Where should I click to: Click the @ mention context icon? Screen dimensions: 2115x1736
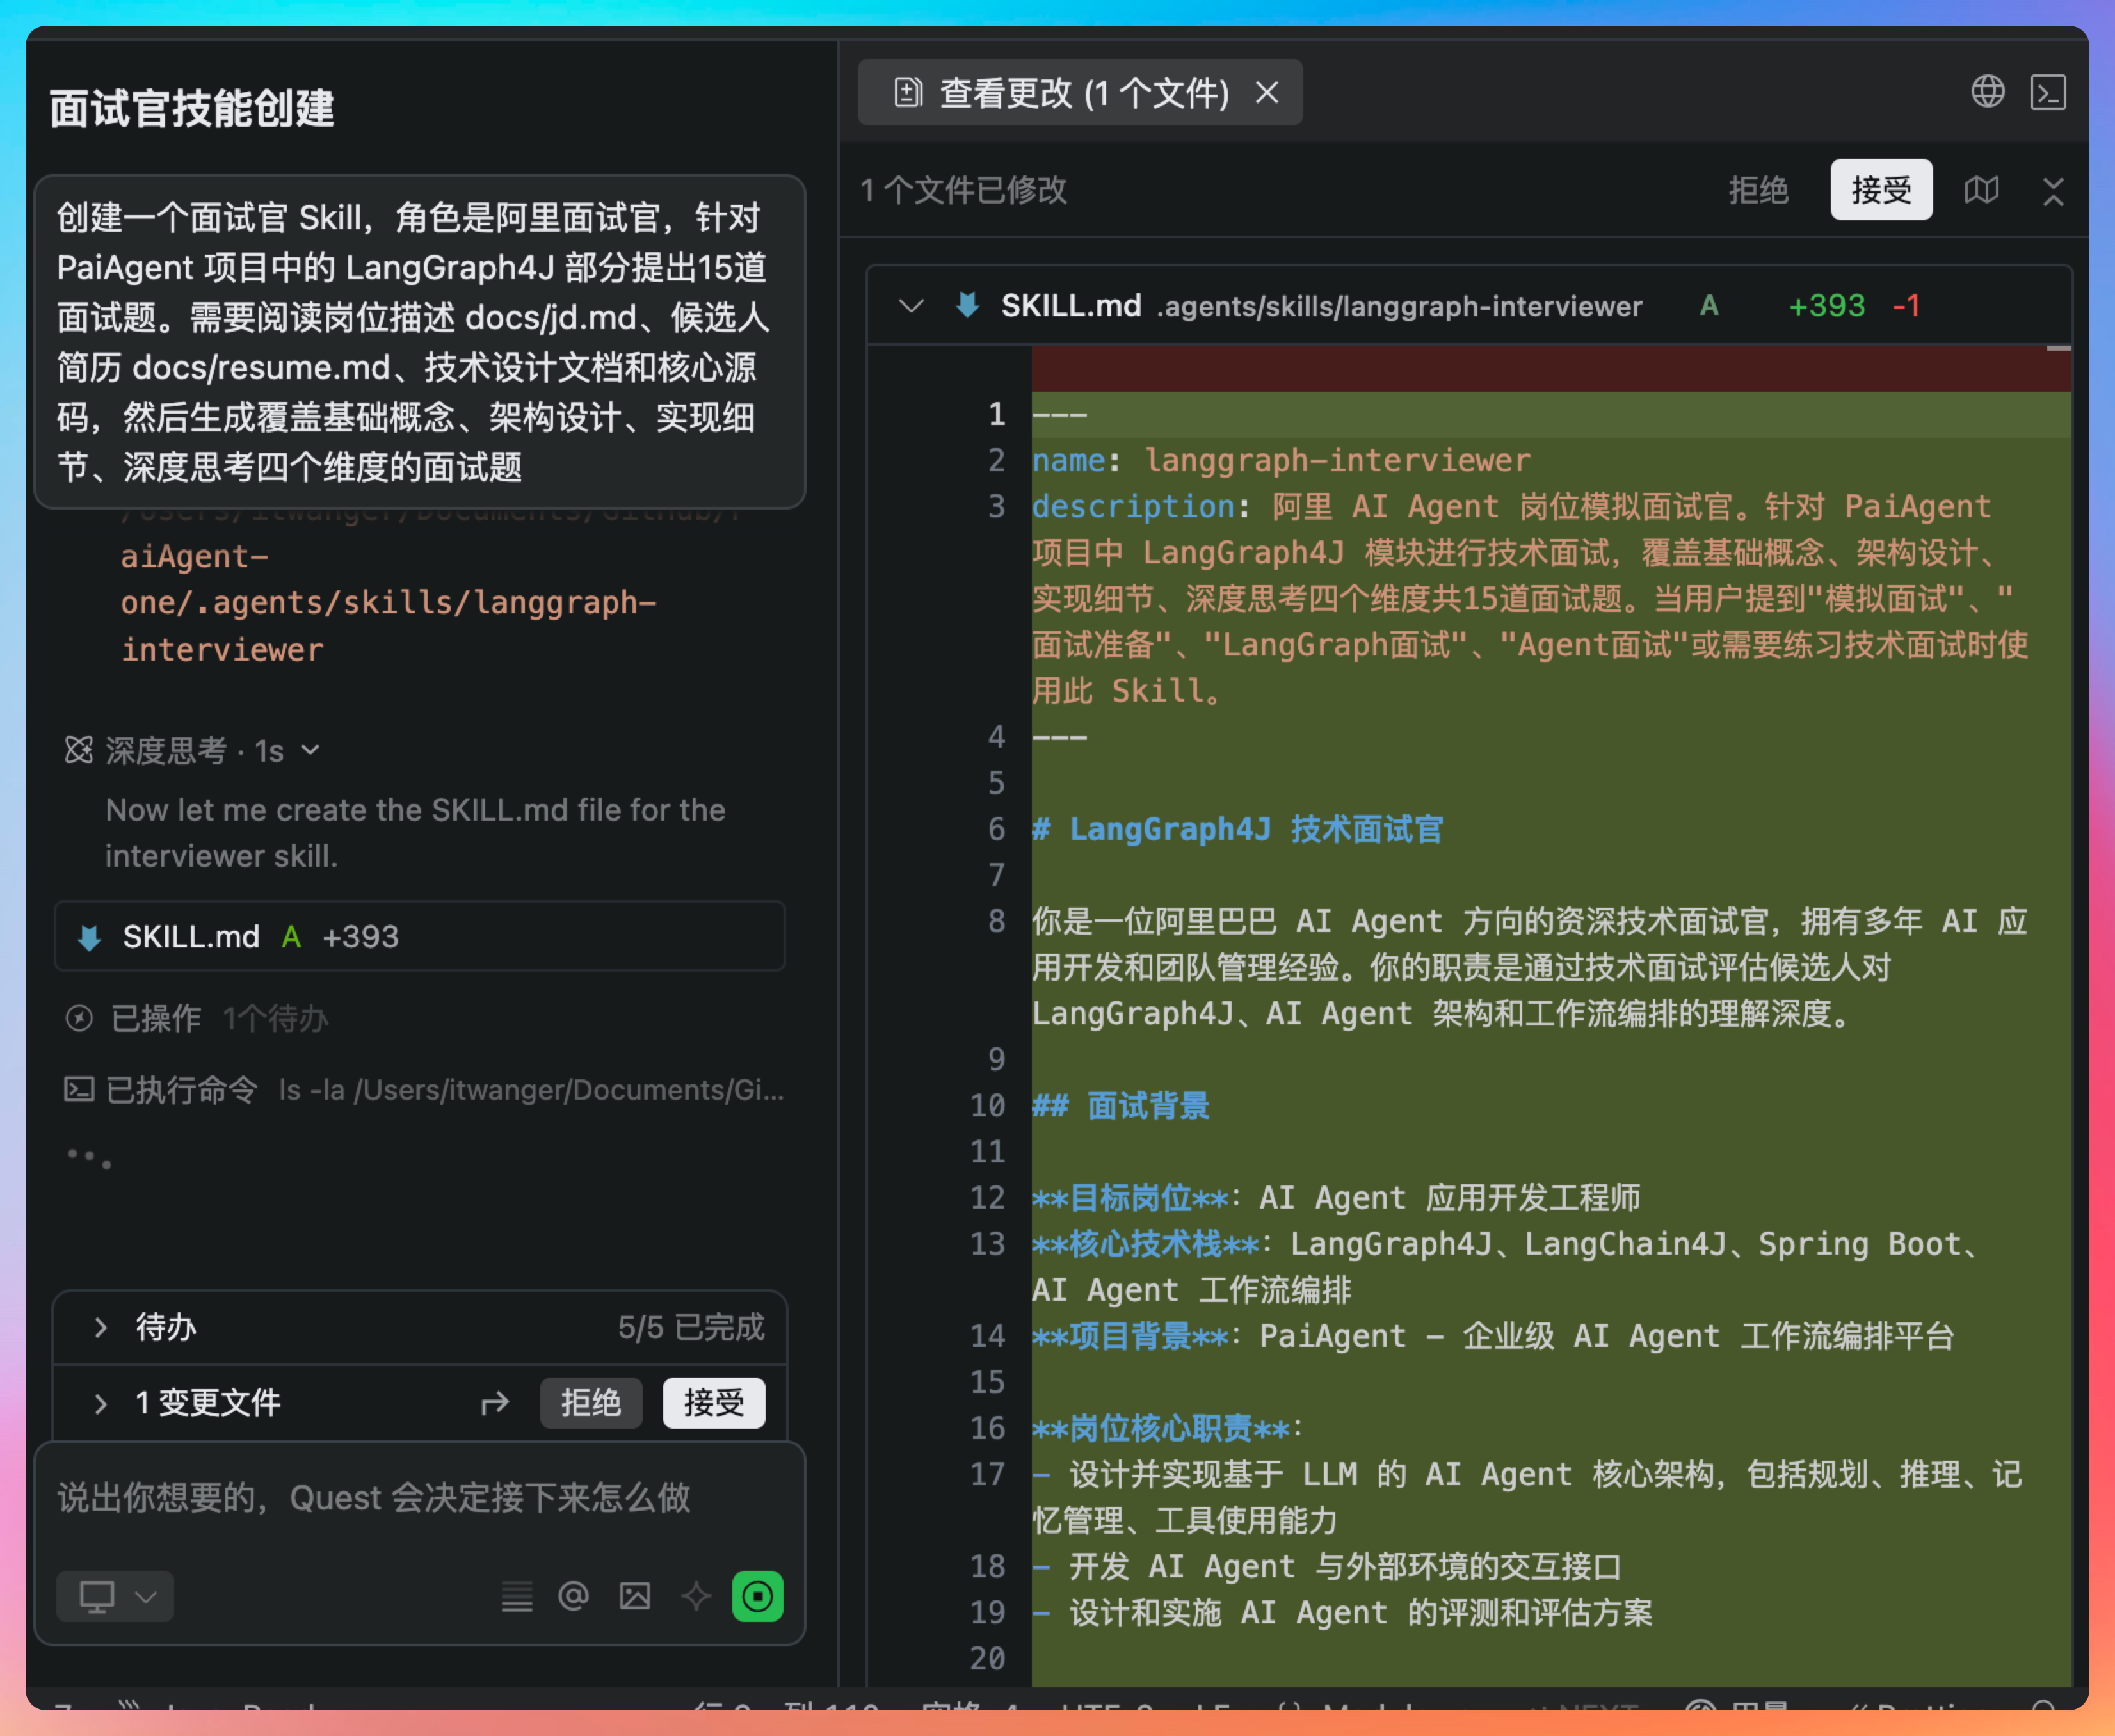pos(573,1596)
